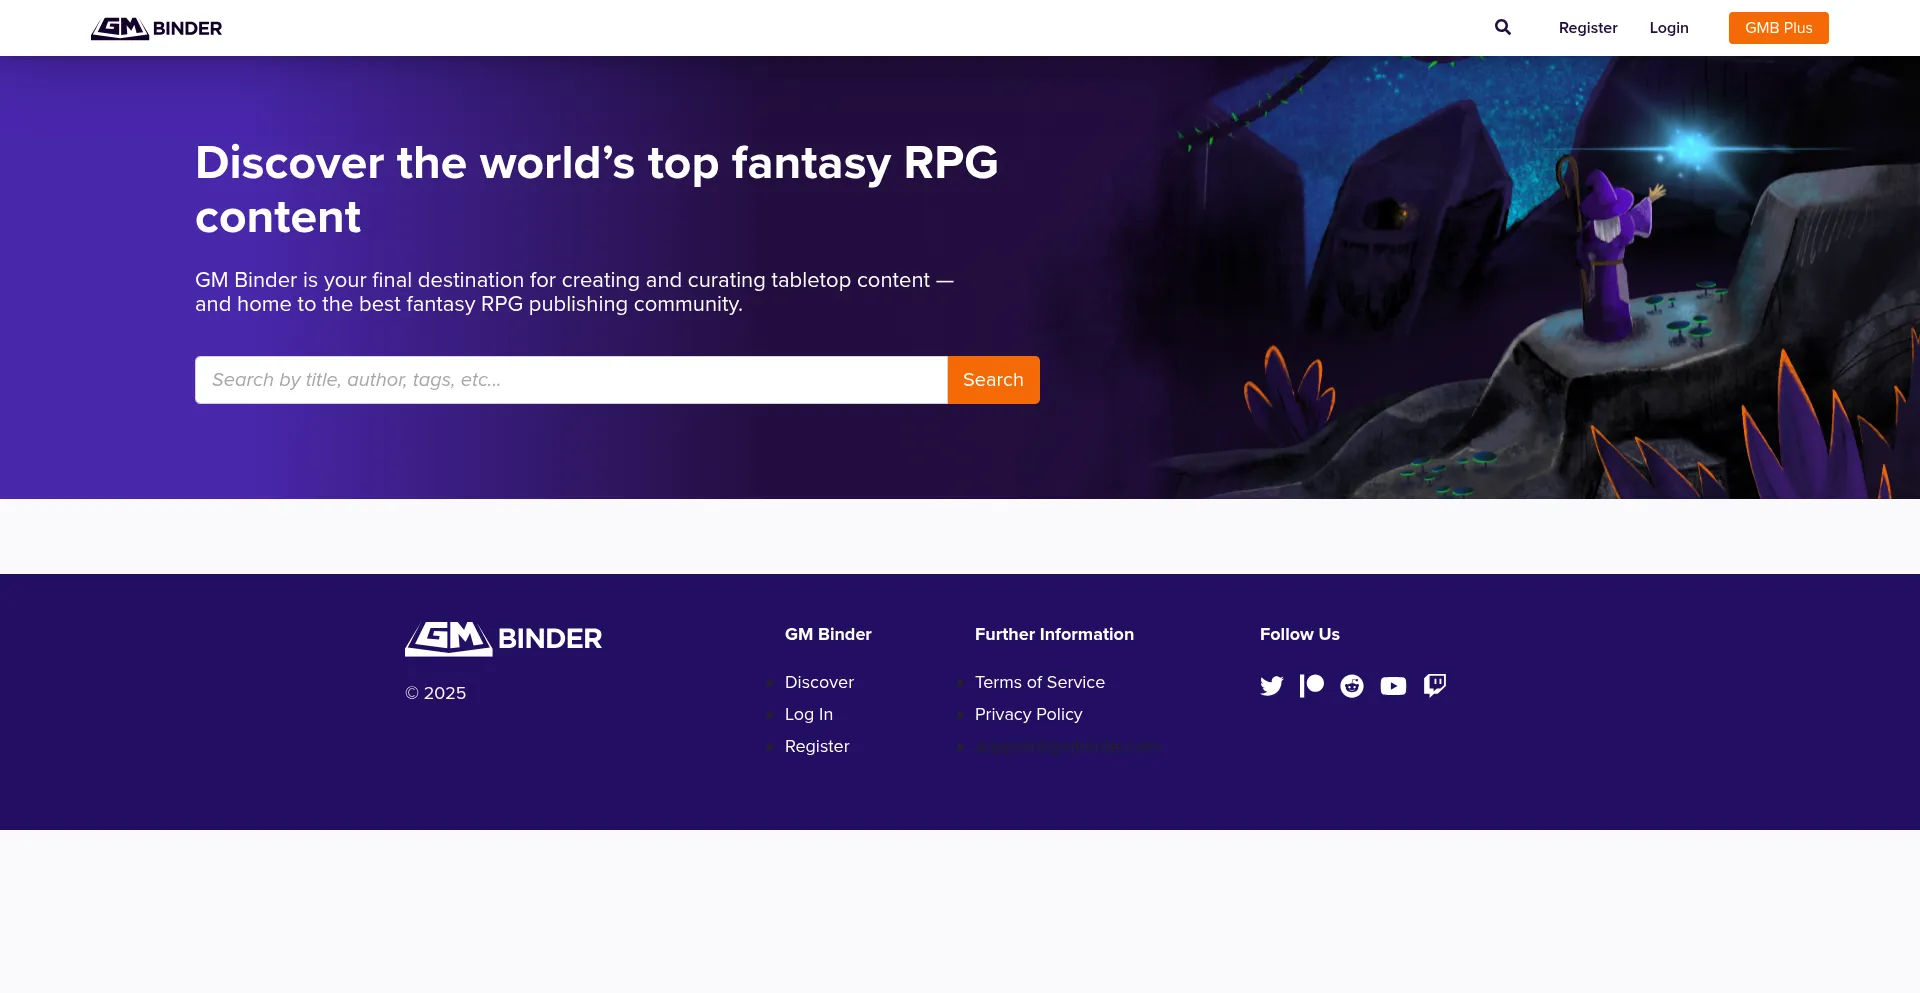Open the Discover footer link

coord(819,682)
